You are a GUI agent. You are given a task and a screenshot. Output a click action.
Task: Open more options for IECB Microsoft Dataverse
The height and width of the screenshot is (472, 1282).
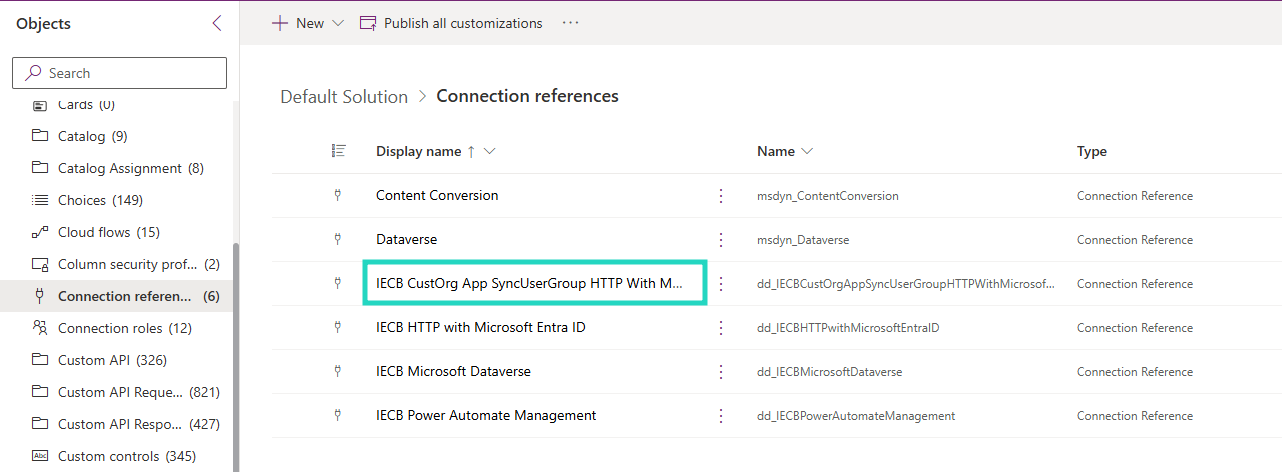(721, 372)
